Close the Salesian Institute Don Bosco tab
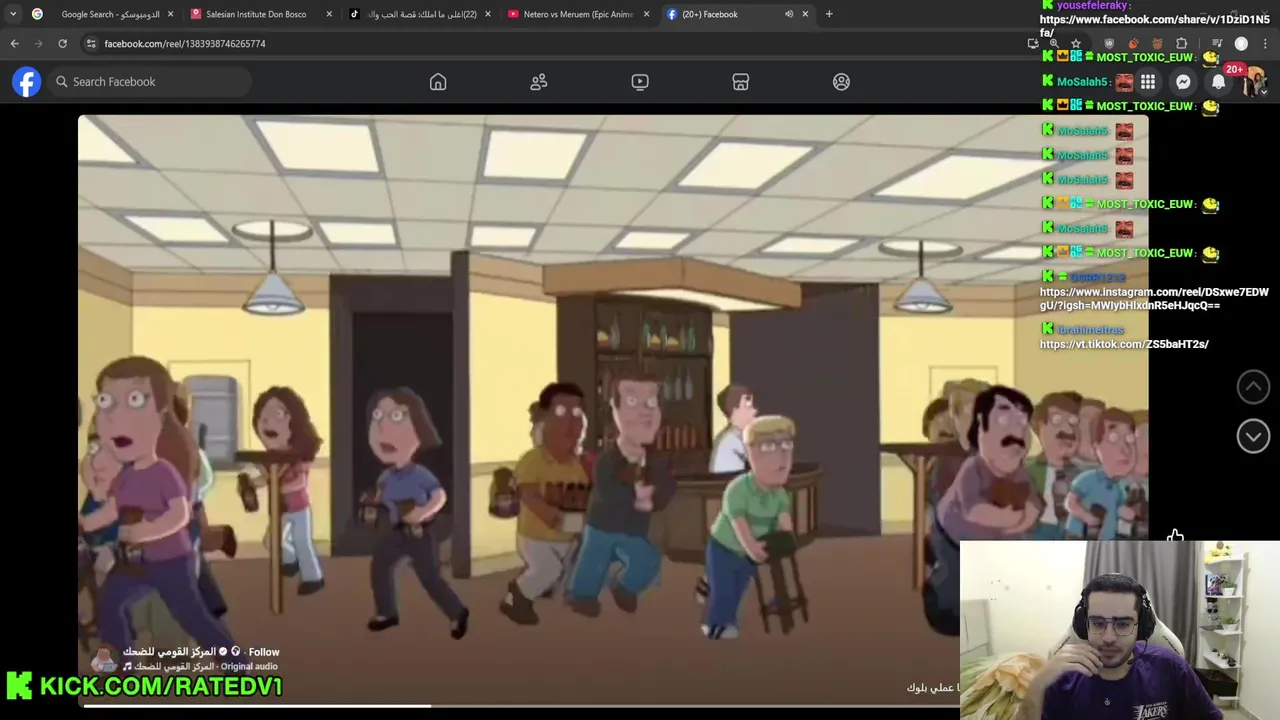 329,14
